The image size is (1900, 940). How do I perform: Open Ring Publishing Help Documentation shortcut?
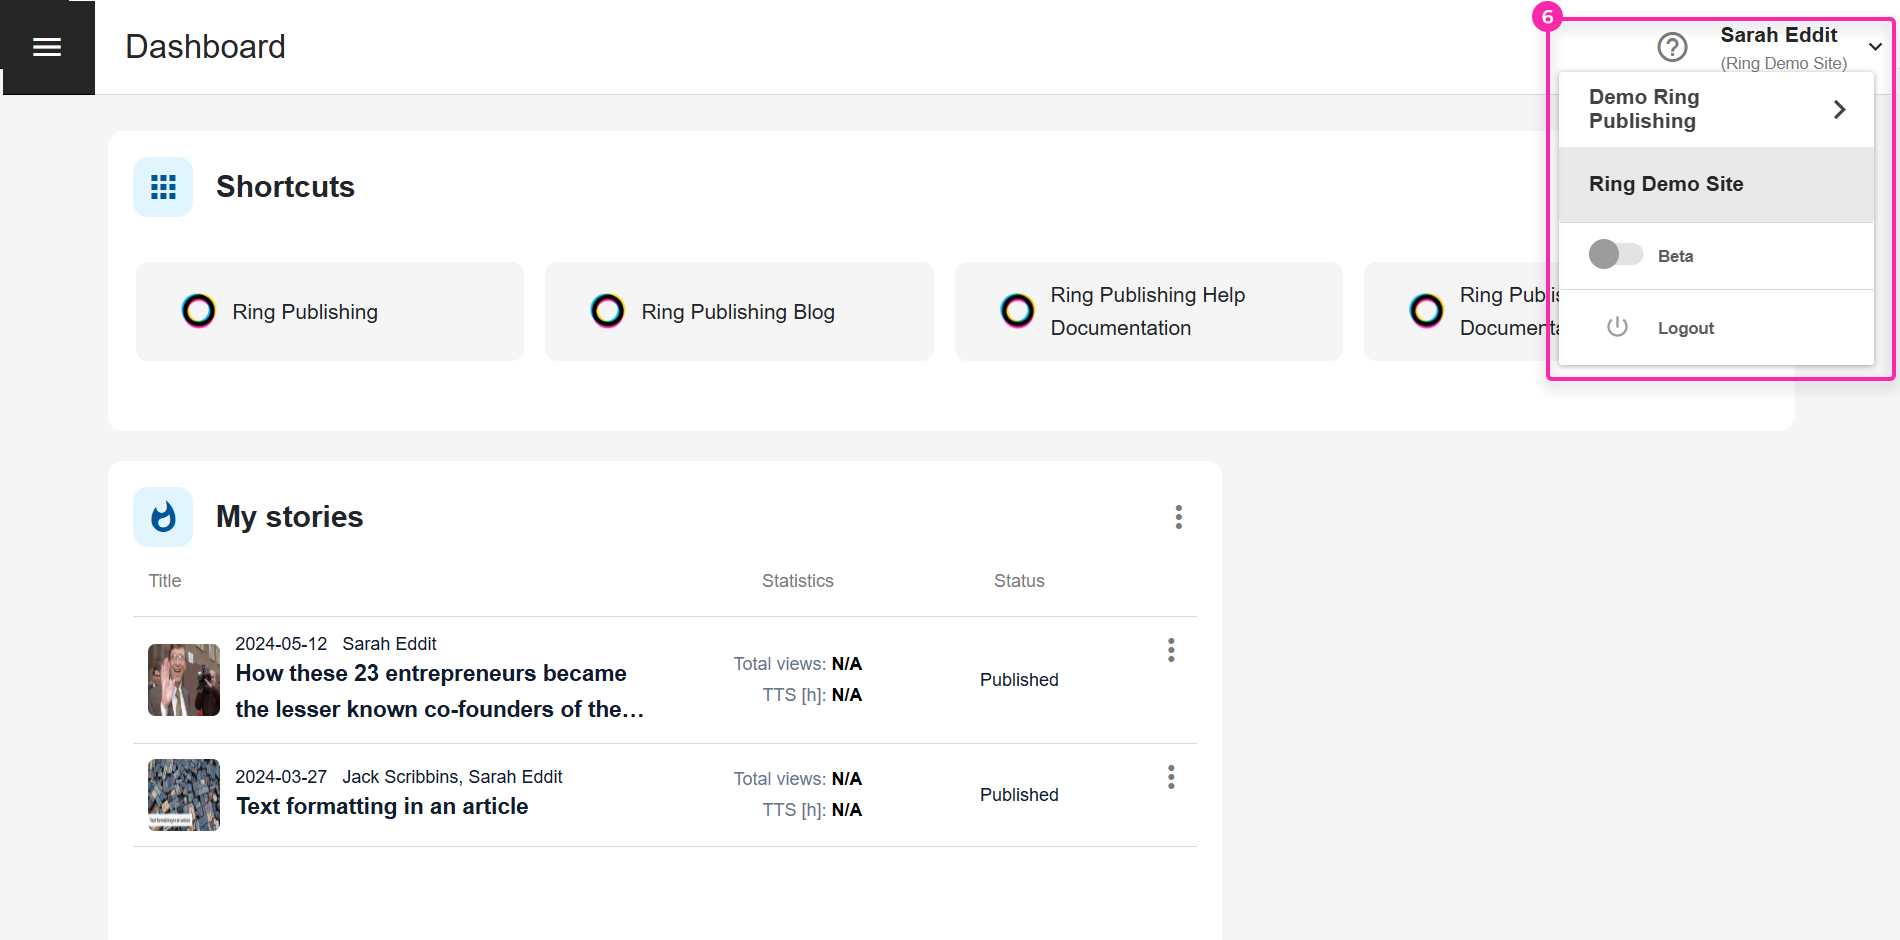tap(1147, 312)
